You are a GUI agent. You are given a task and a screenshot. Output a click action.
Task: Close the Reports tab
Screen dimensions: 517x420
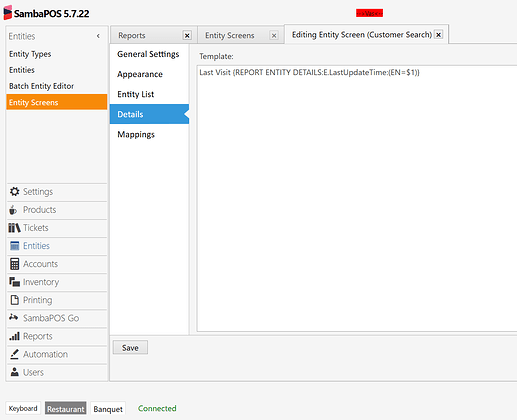[x=187, y=35]
